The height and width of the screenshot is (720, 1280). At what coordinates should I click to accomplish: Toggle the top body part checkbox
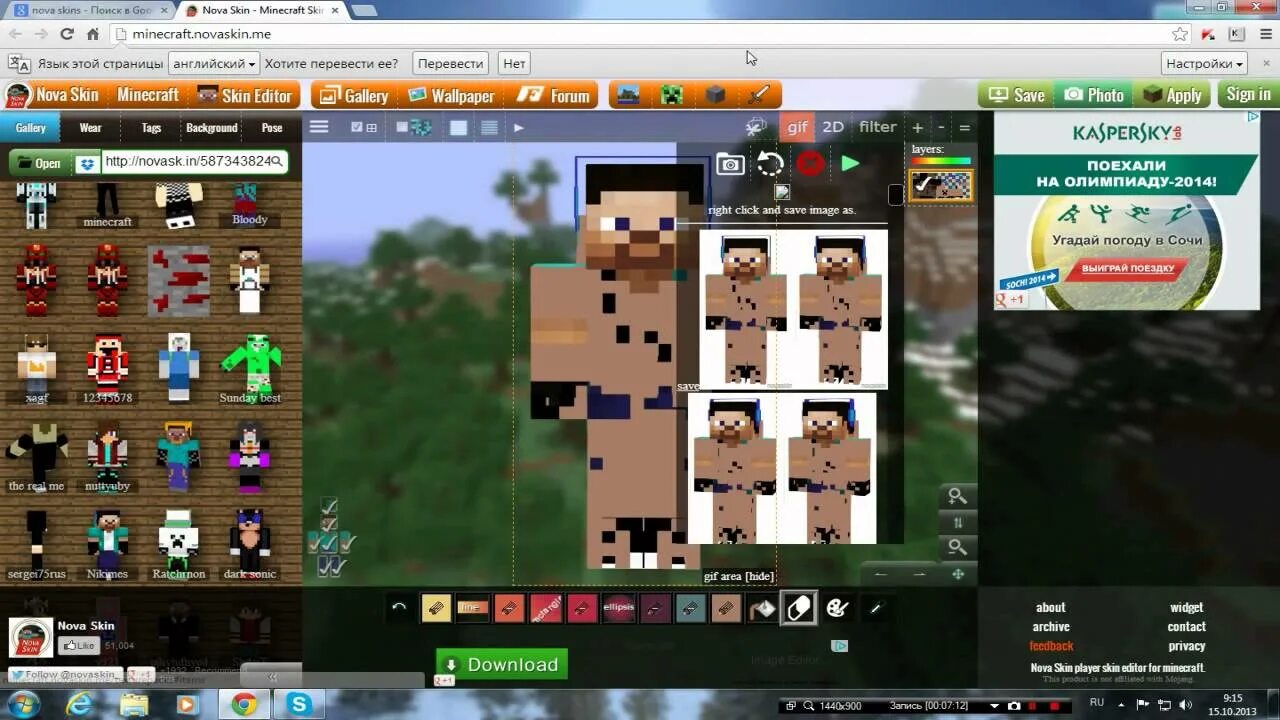click(x=329, y=507)
